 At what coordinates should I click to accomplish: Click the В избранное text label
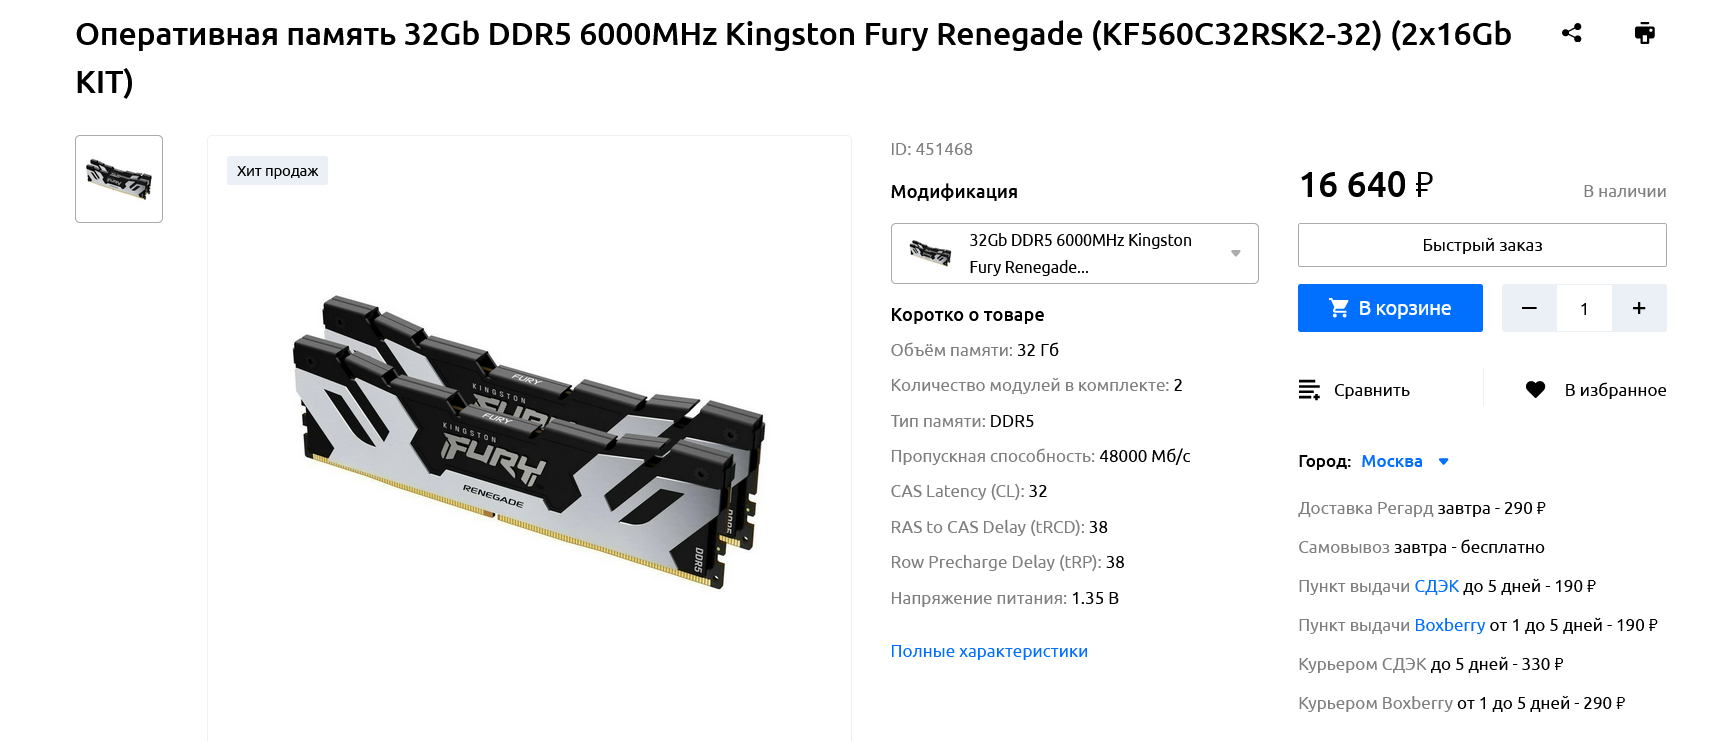point(1615,390)
